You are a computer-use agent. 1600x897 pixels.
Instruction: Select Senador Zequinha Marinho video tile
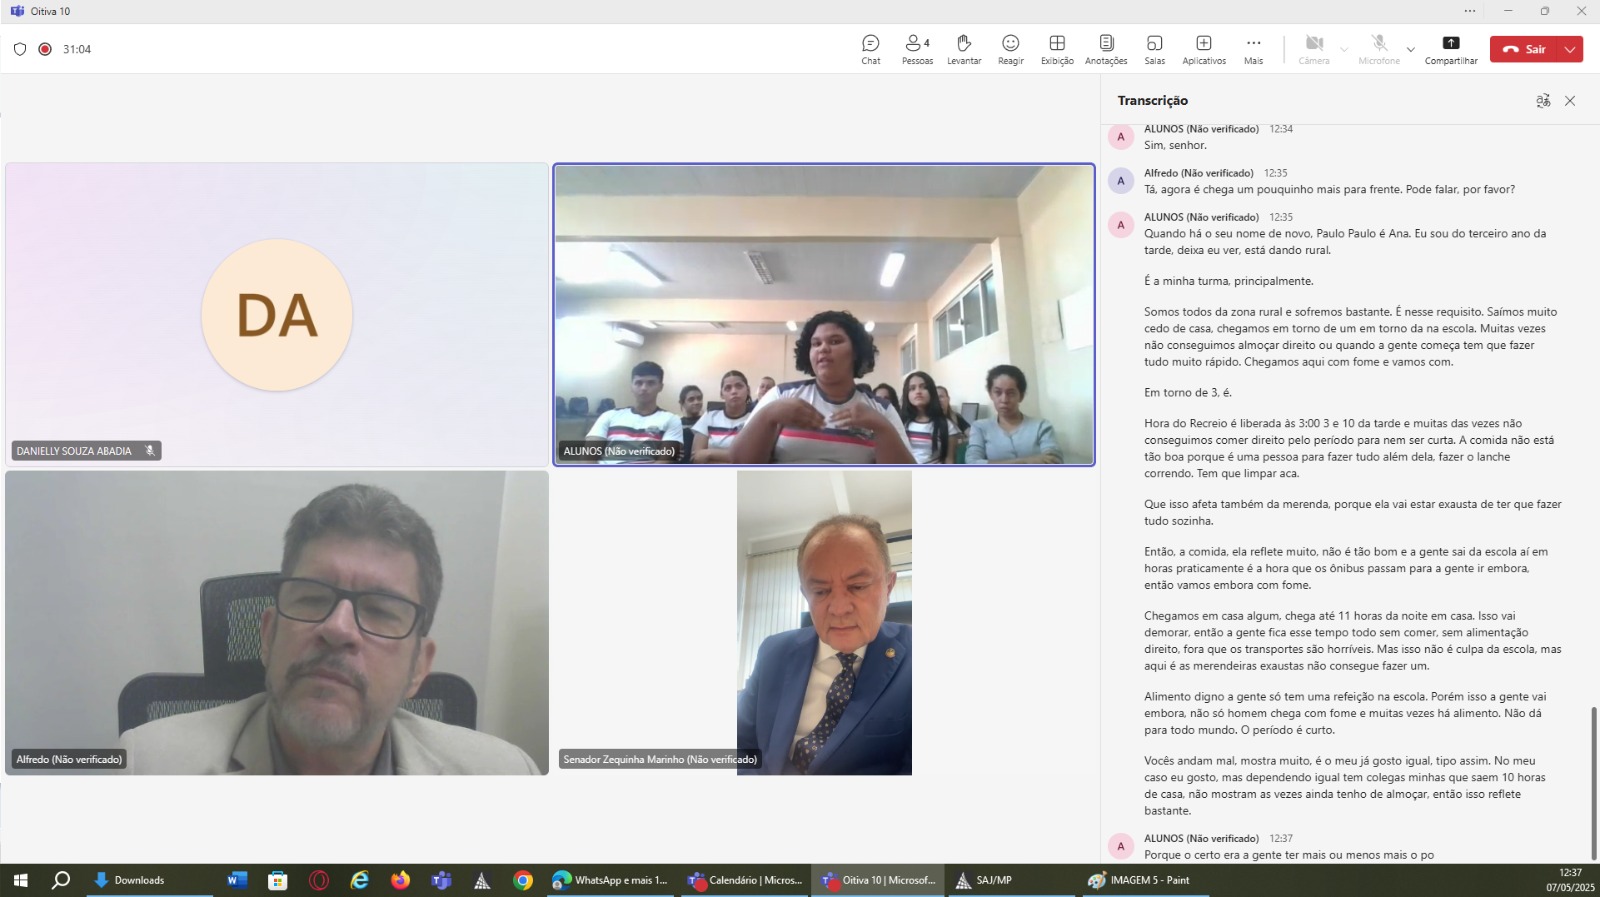(x=824, y=623)
